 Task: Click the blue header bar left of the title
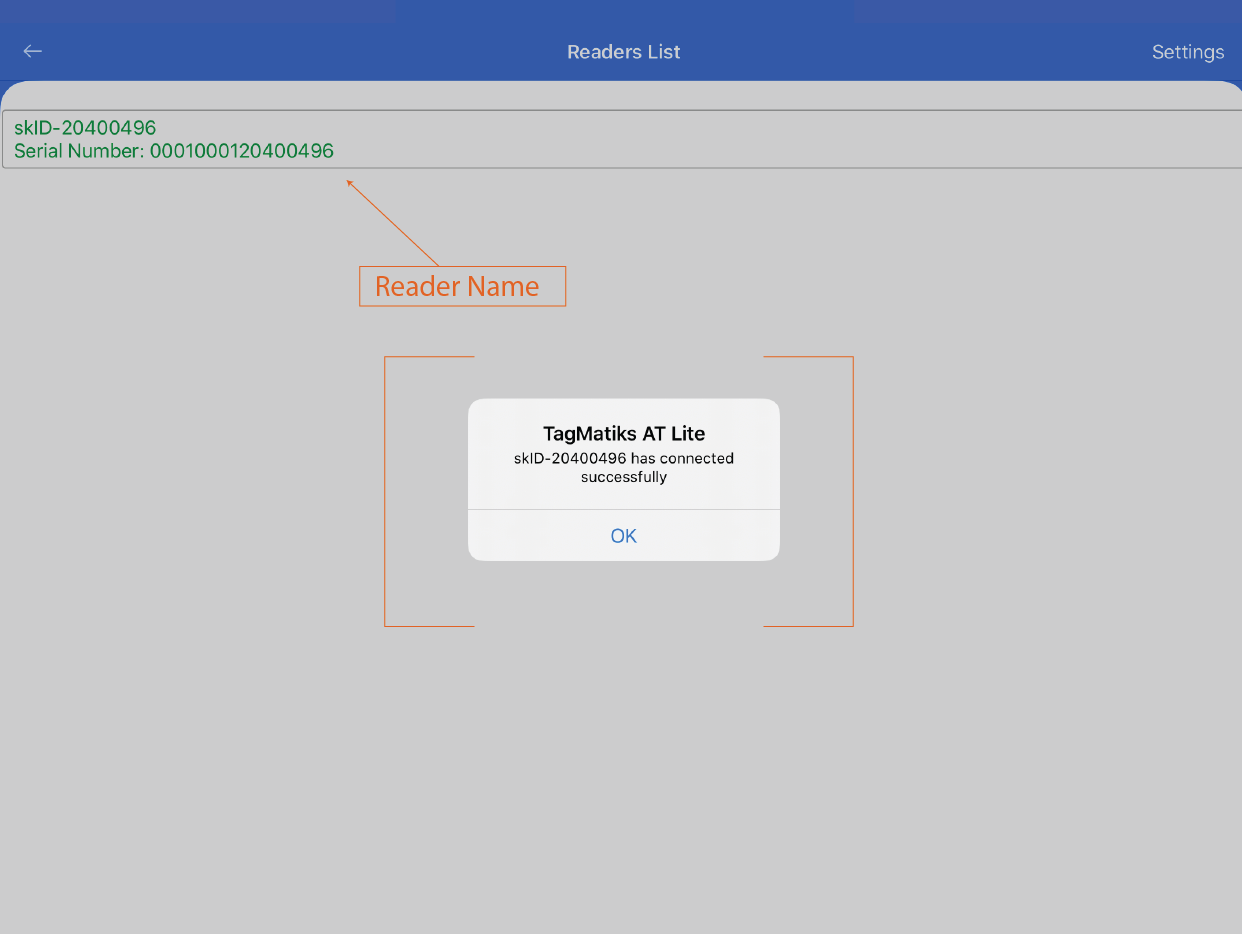tap(300, 52)
